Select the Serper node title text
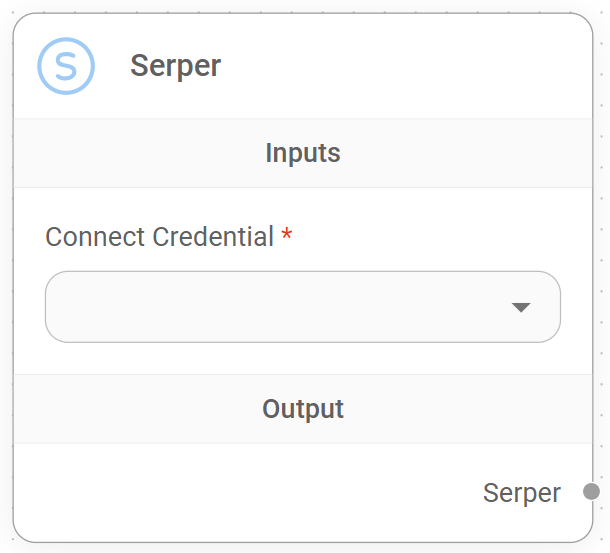610x553 pixels. (175, 66)
